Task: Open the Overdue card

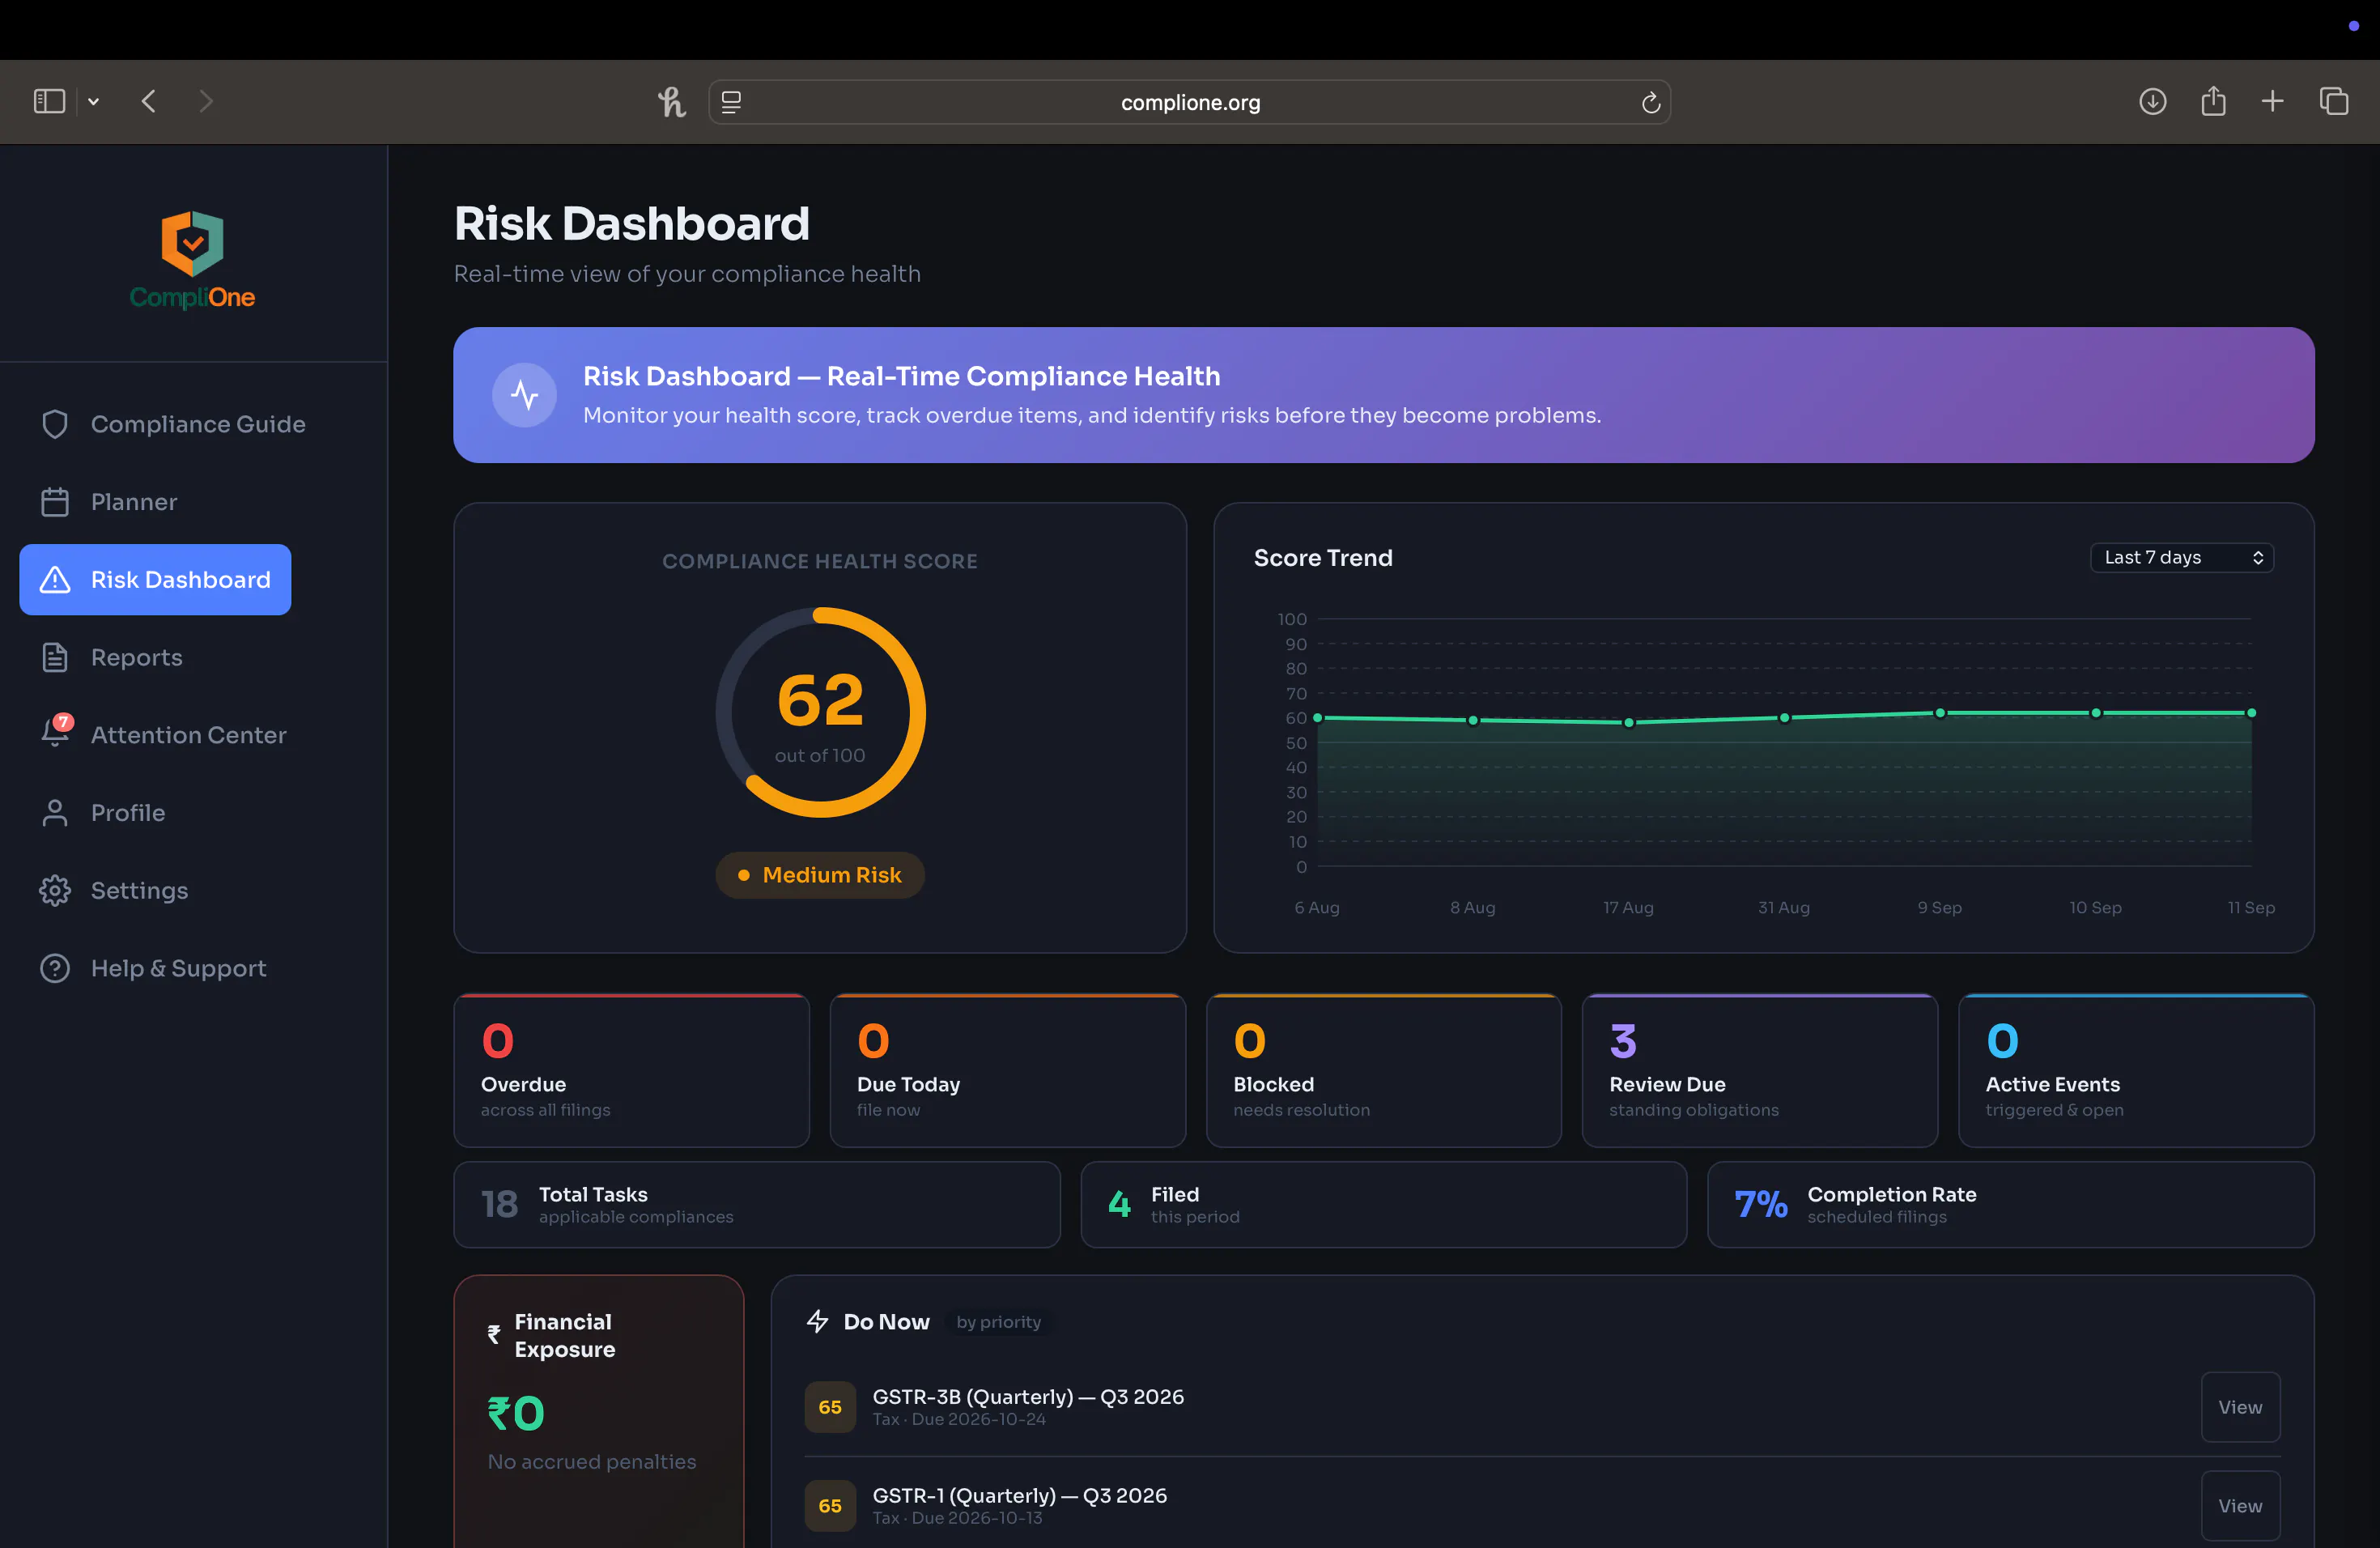Action: (631, 1070)
